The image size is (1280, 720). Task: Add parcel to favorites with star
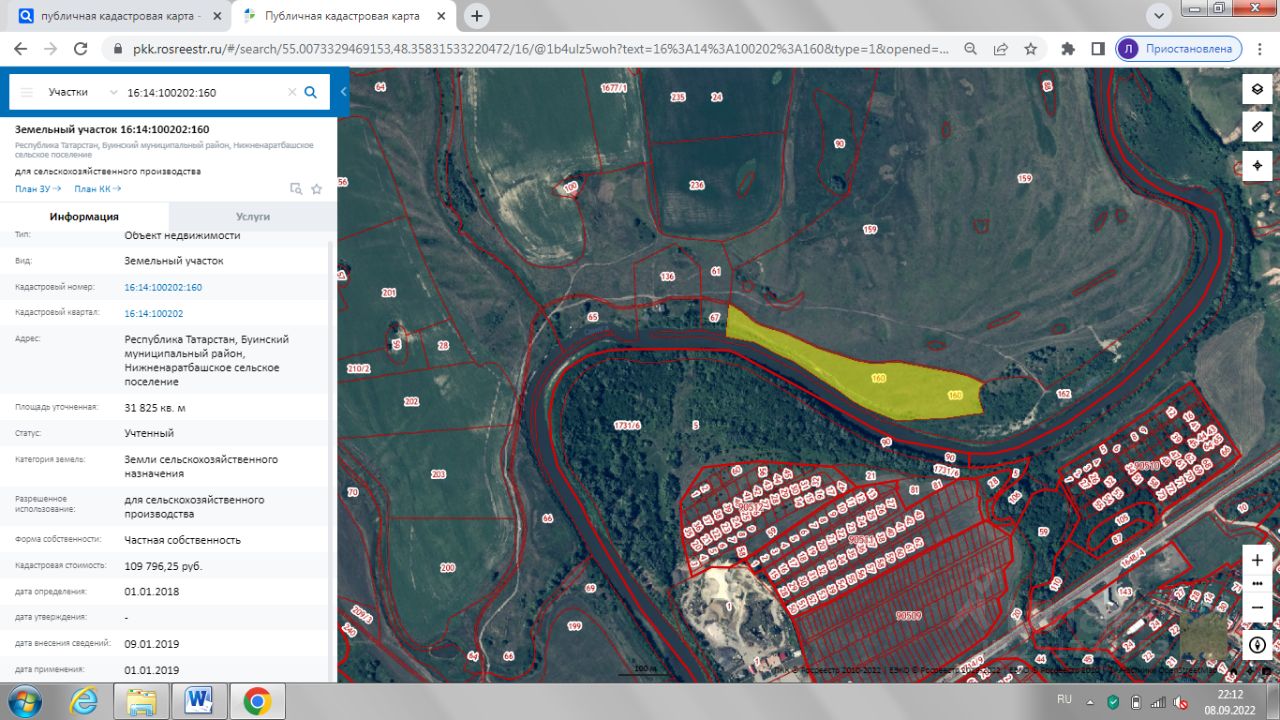[317, 188]
